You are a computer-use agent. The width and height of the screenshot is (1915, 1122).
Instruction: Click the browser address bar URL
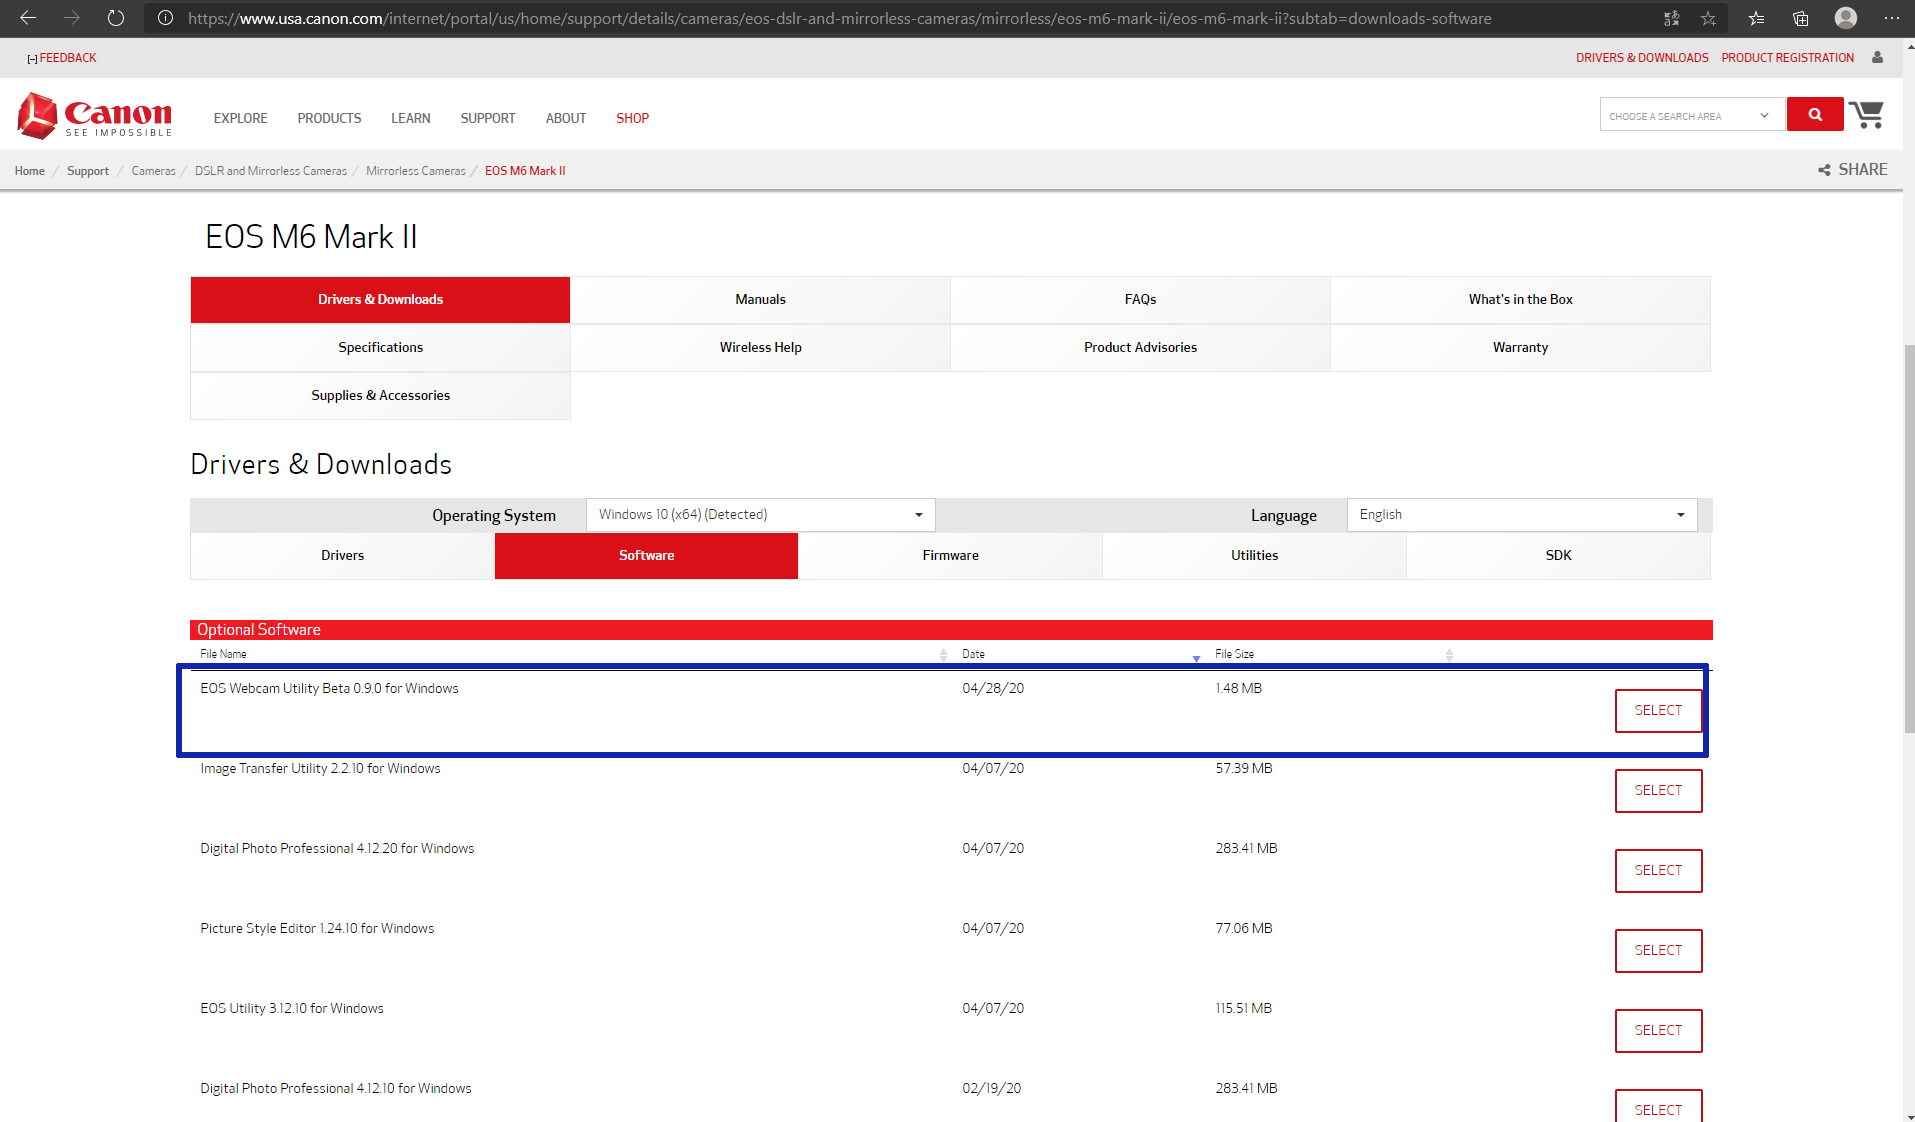point(840,18)
